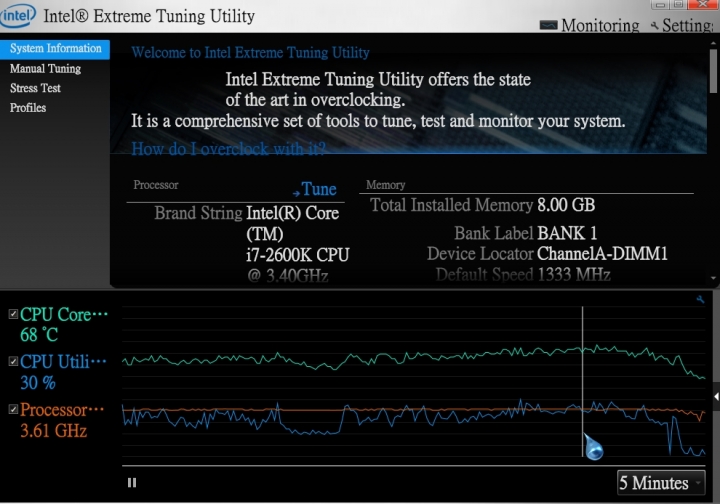The image size is (720, 504).
Task: Click the info panel scrollbar thumb
Action: point(713,71)
